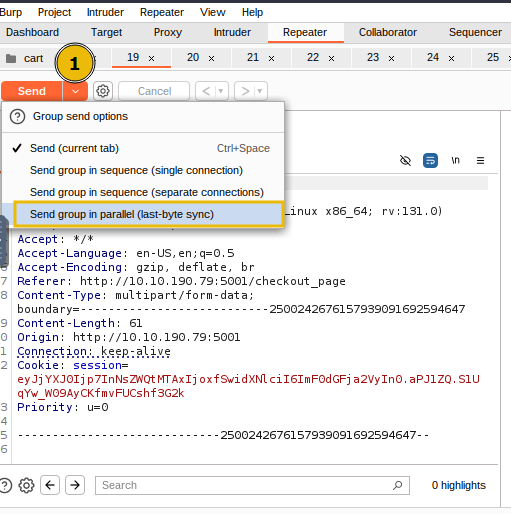Open search settings gear icon

(26, 485)
